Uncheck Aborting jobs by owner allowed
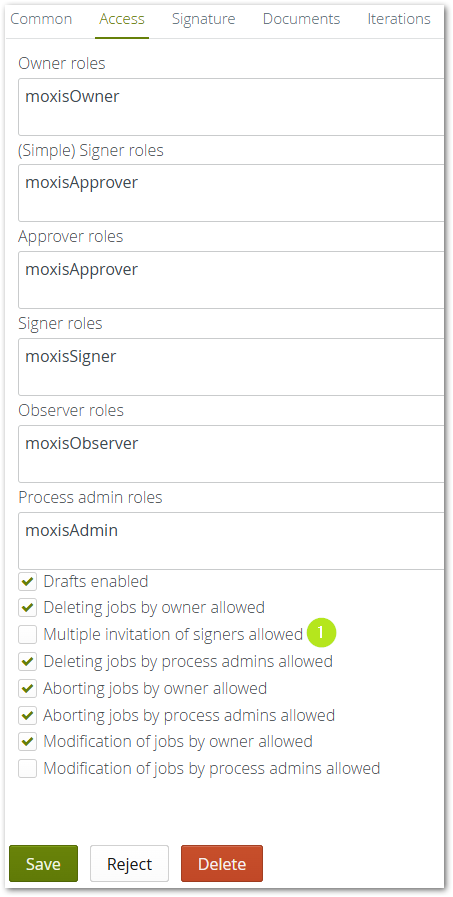This screenshot has height=897, width=453. (x=27, y=688)
